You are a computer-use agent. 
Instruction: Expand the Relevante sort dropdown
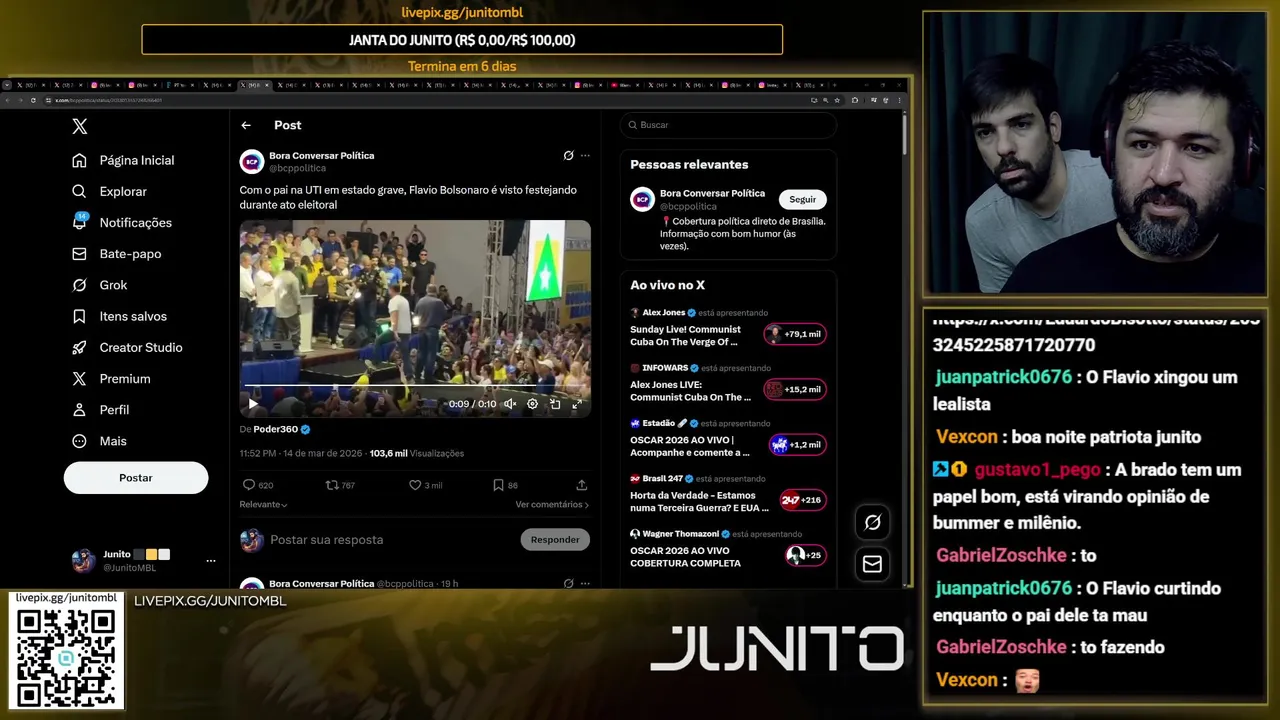pos(264,505)
